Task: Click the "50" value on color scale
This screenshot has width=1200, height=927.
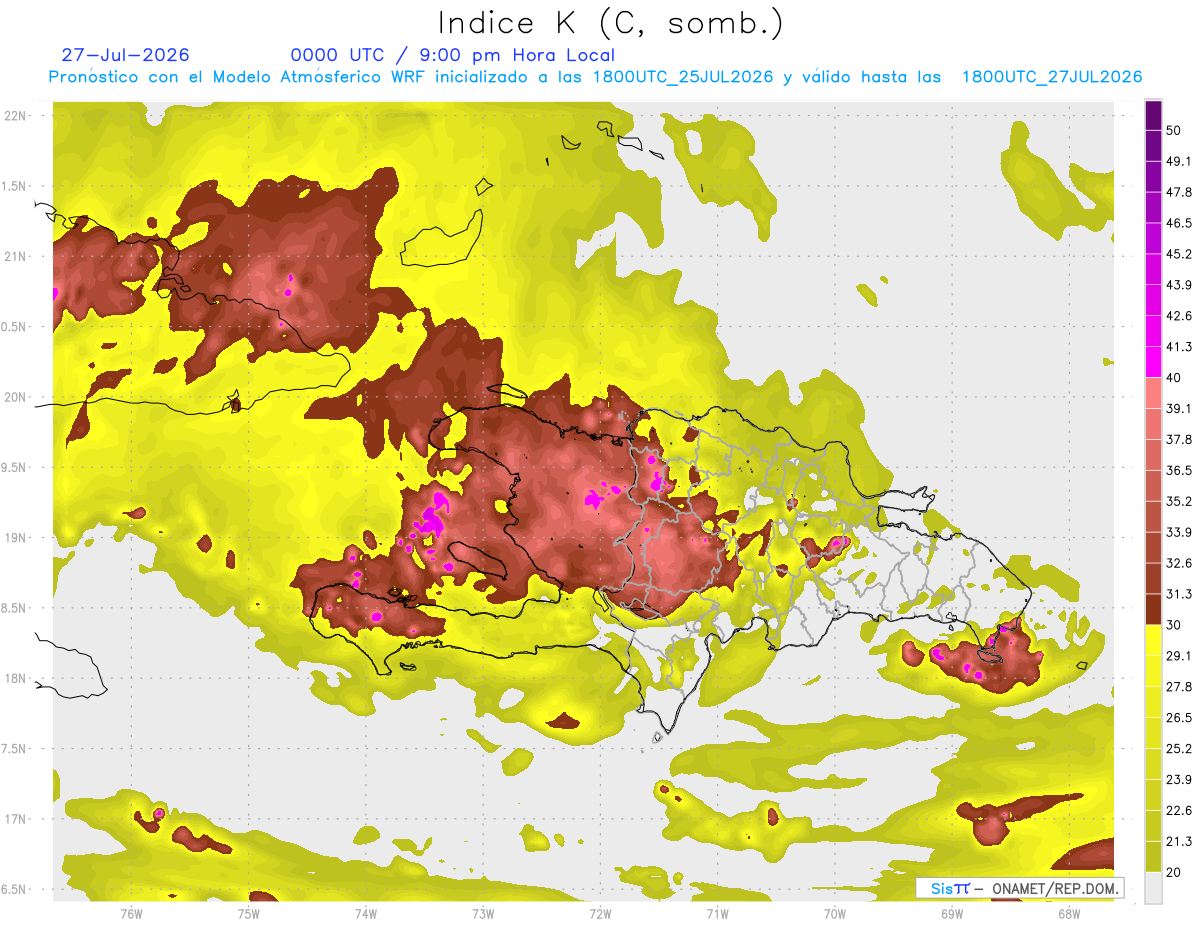Action: (x=1175, y=130)
